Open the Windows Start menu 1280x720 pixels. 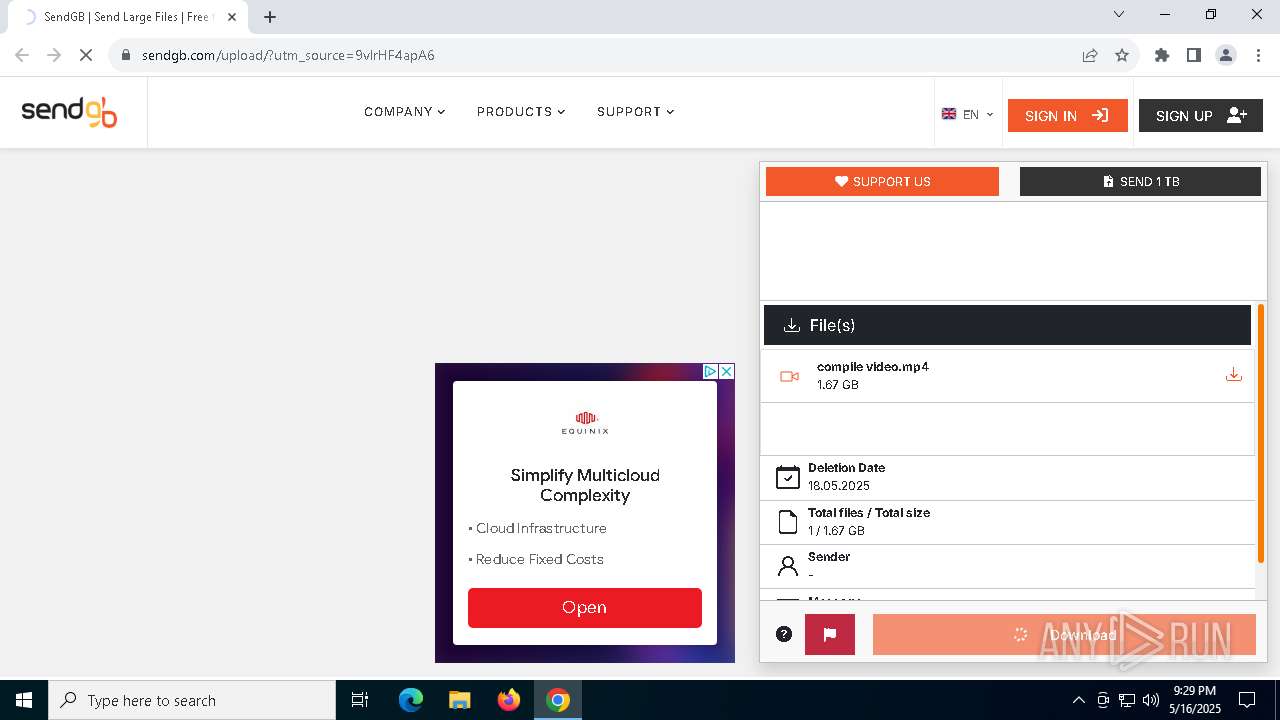pos(24,700)
